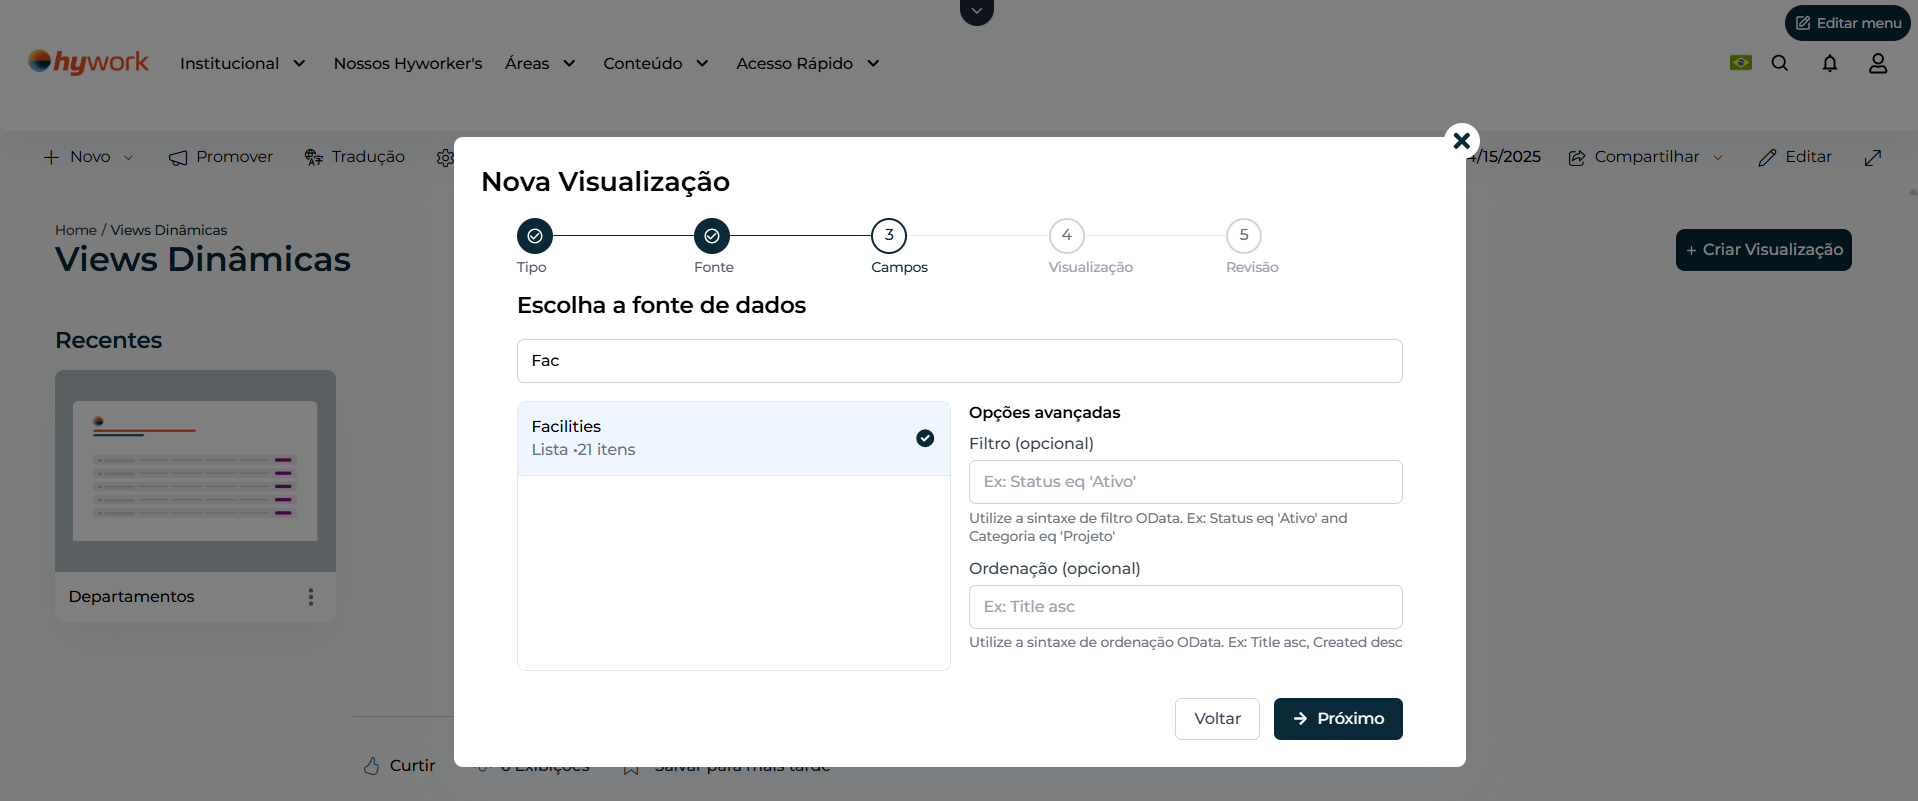Open the notifications bell icon
The image size is (1918, 801).
click(1829, 63)
